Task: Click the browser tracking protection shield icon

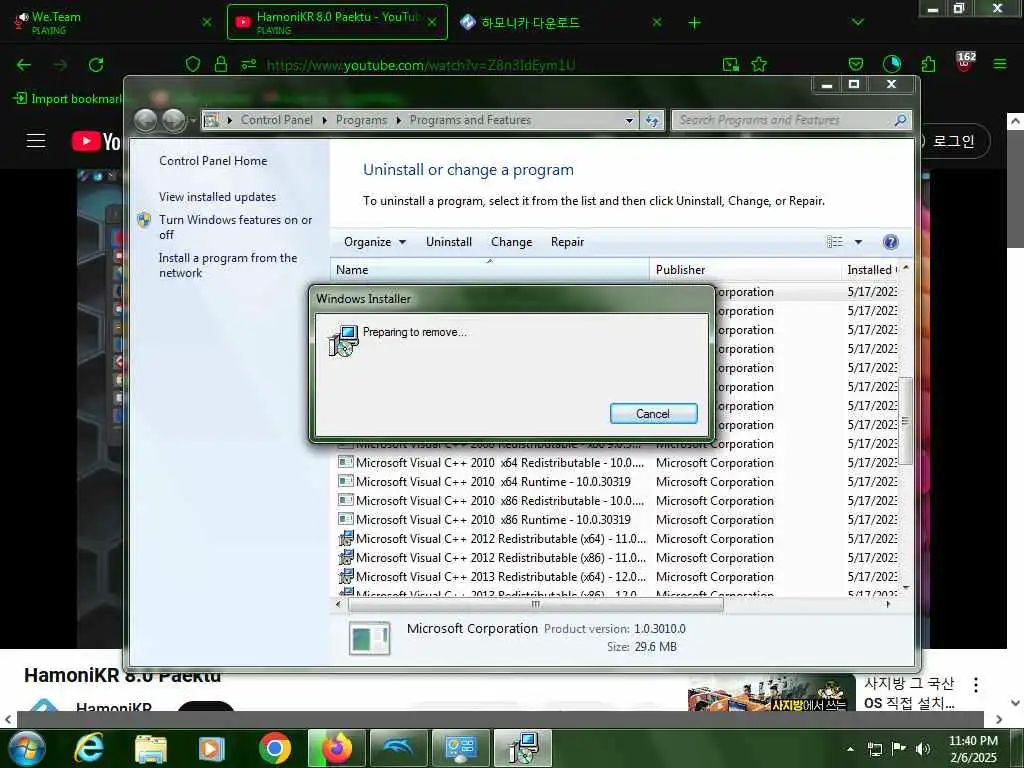Action: [193, 64]
